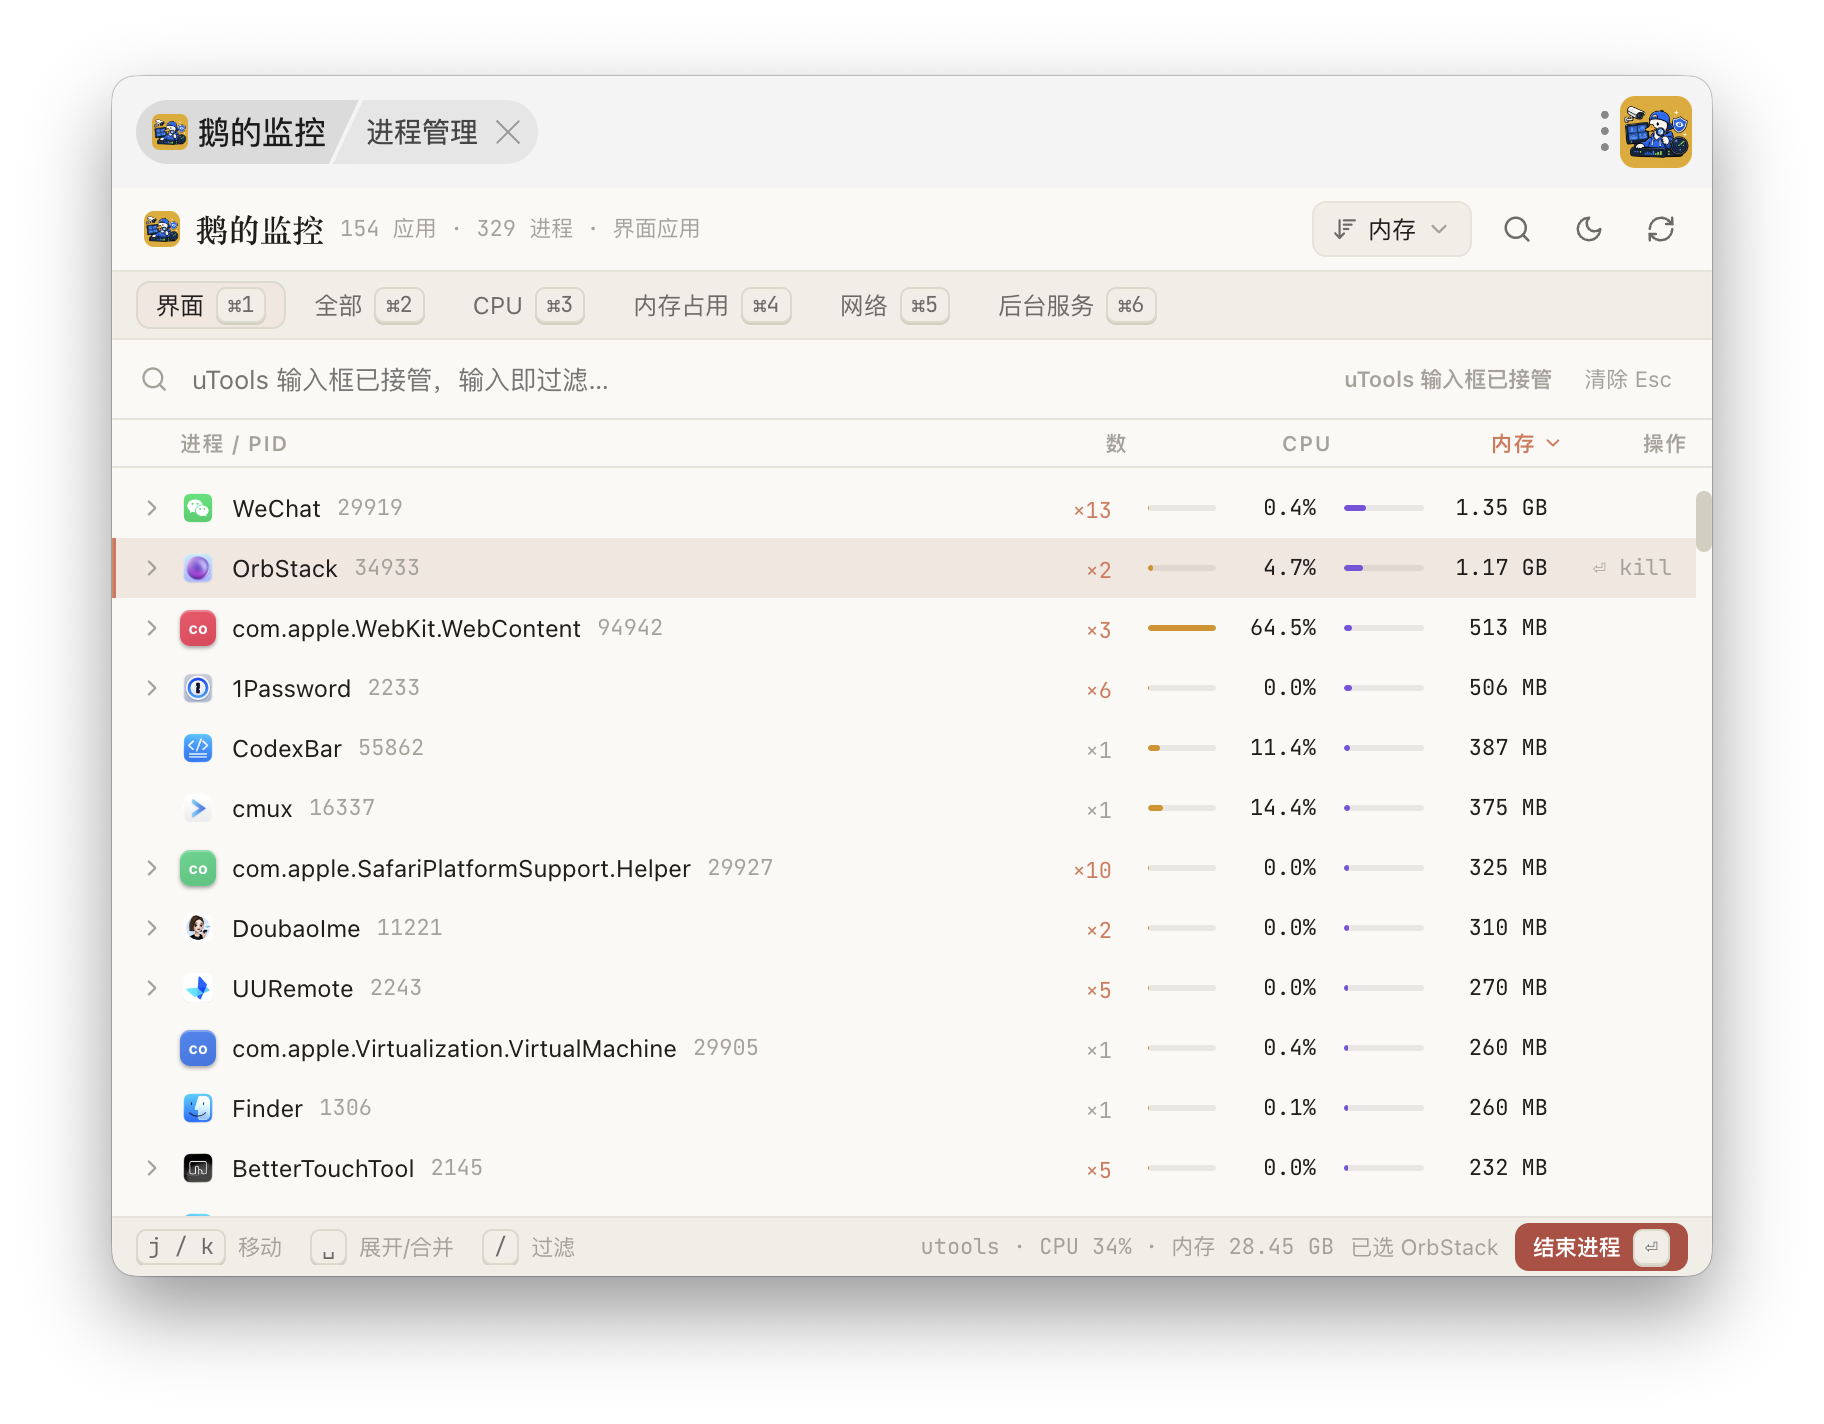The width and height of the screenshot is (1824, 1424).
Task: Click the OrbStack memory usage bar
Action: (1384, 568)
